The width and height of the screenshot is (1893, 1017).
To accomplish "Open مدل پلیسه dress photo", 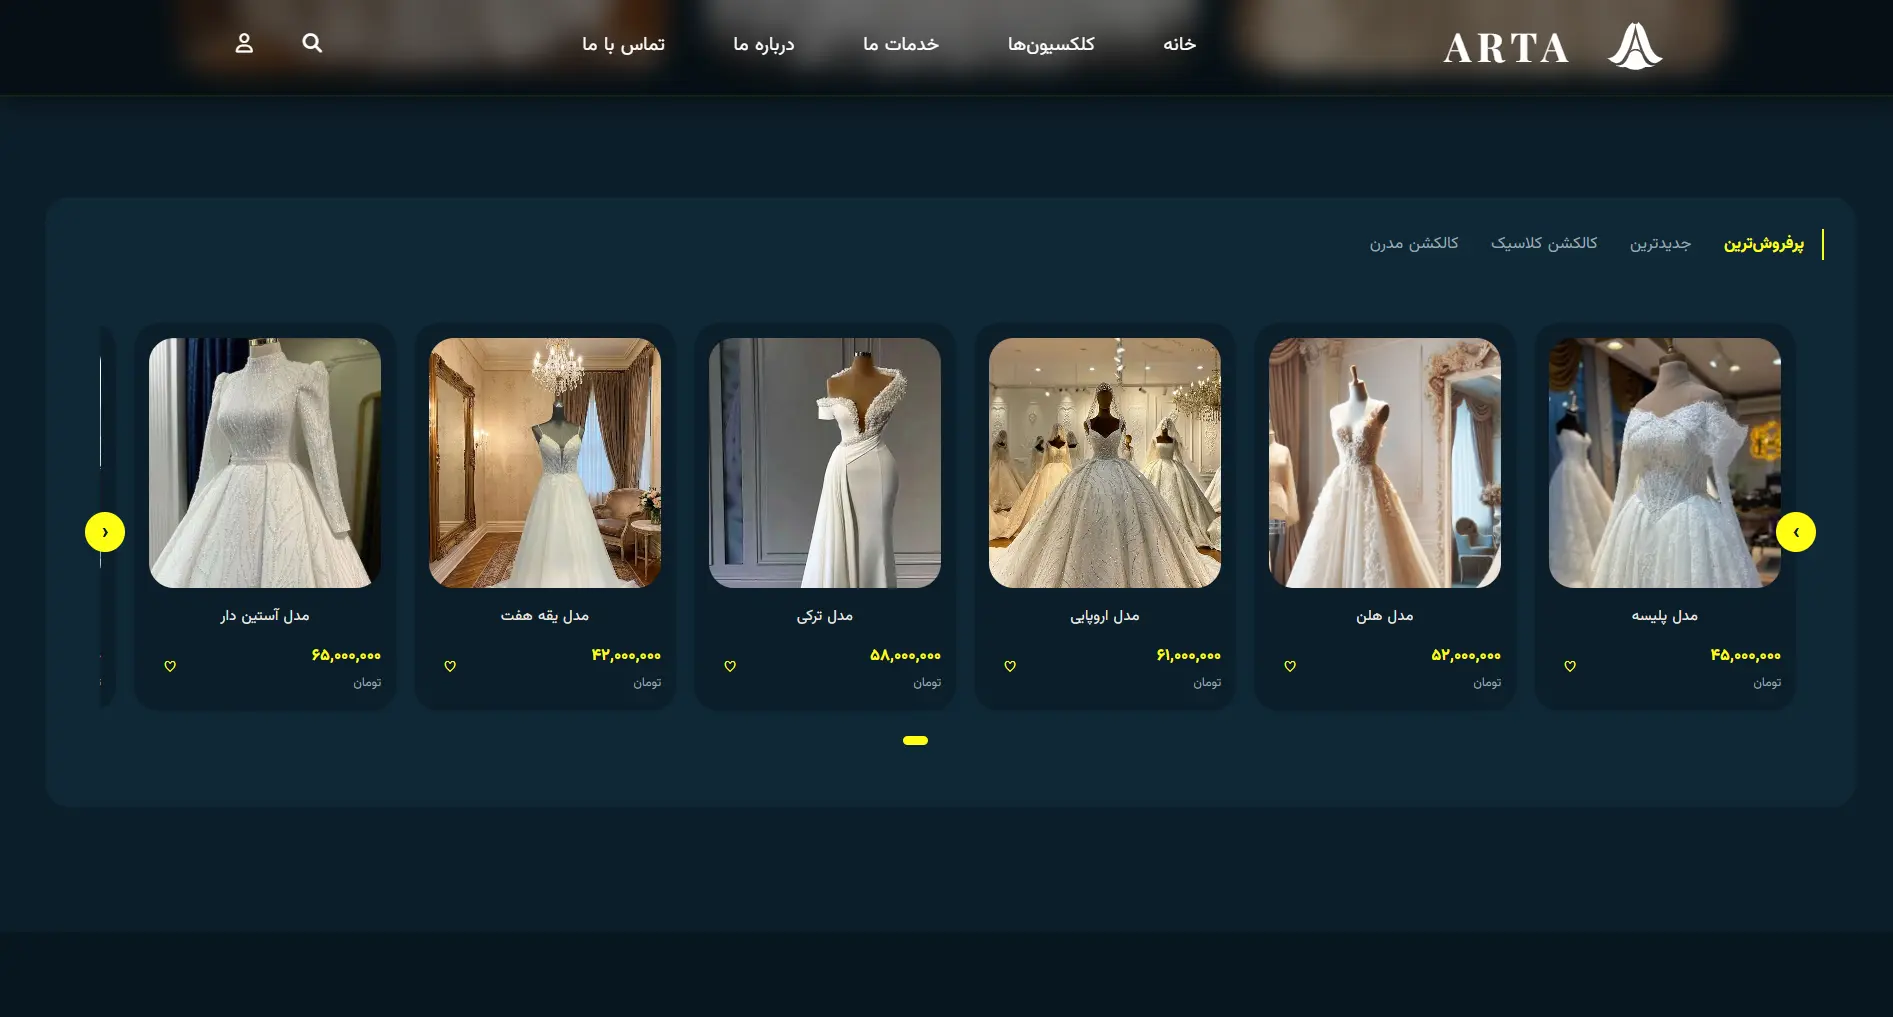I will point(1665,463).
